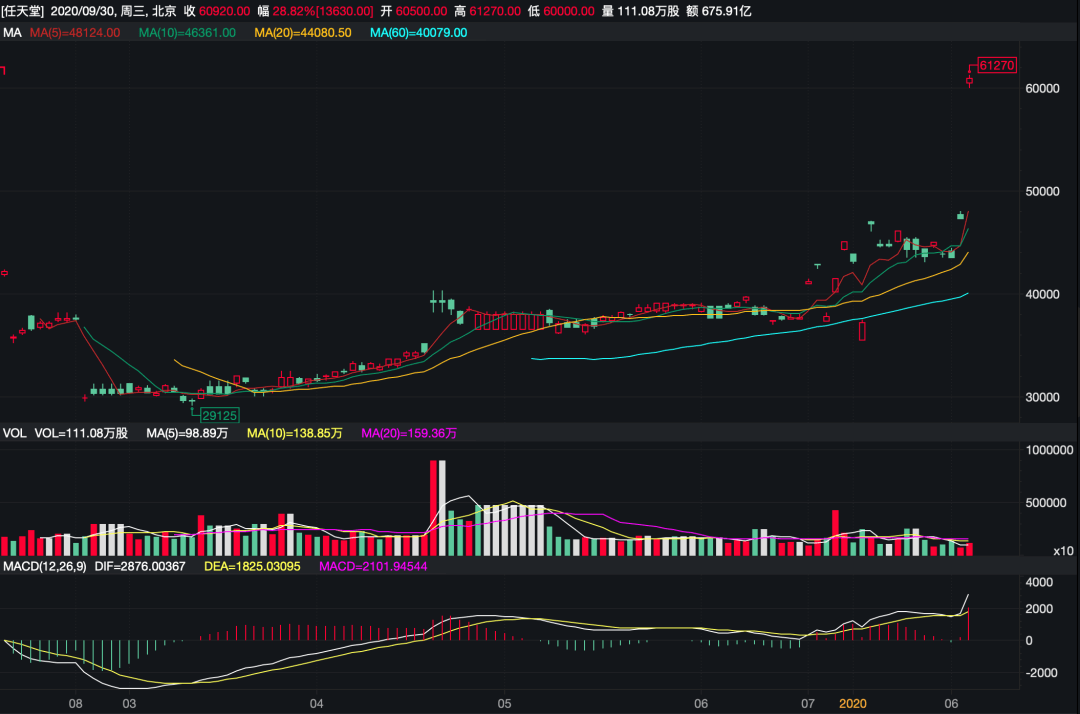The image size is (1080, 714).
Task: Click the 60000 price axis label
Action: coord(1042,89)
